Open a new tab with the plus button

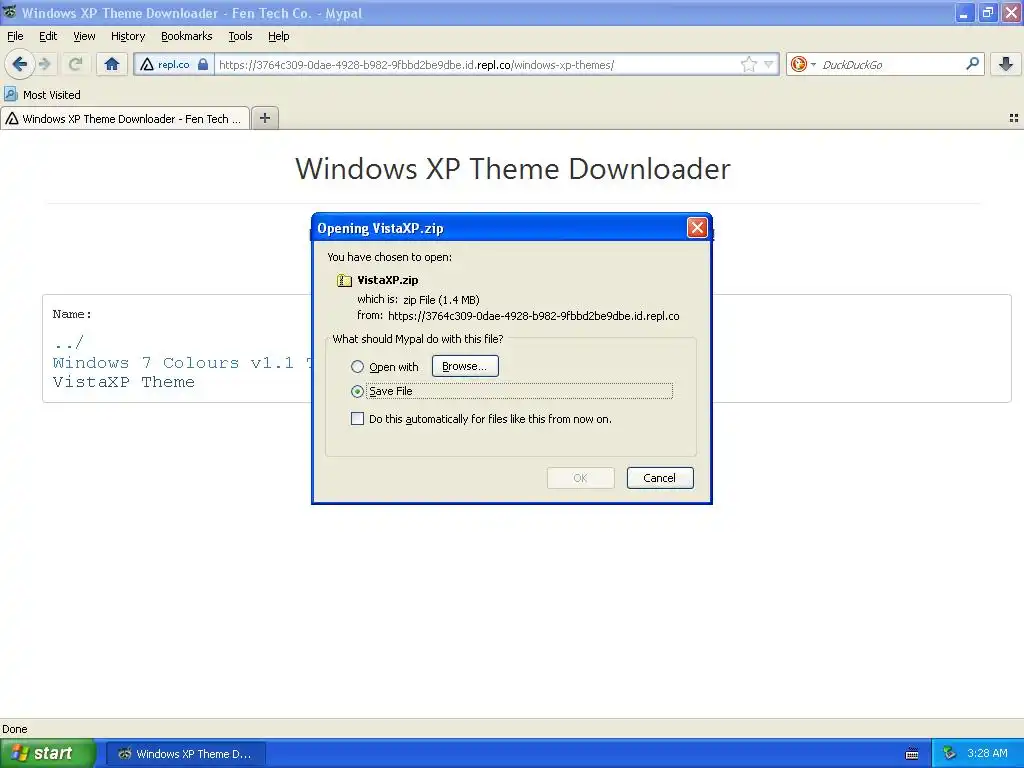(264, 118)
